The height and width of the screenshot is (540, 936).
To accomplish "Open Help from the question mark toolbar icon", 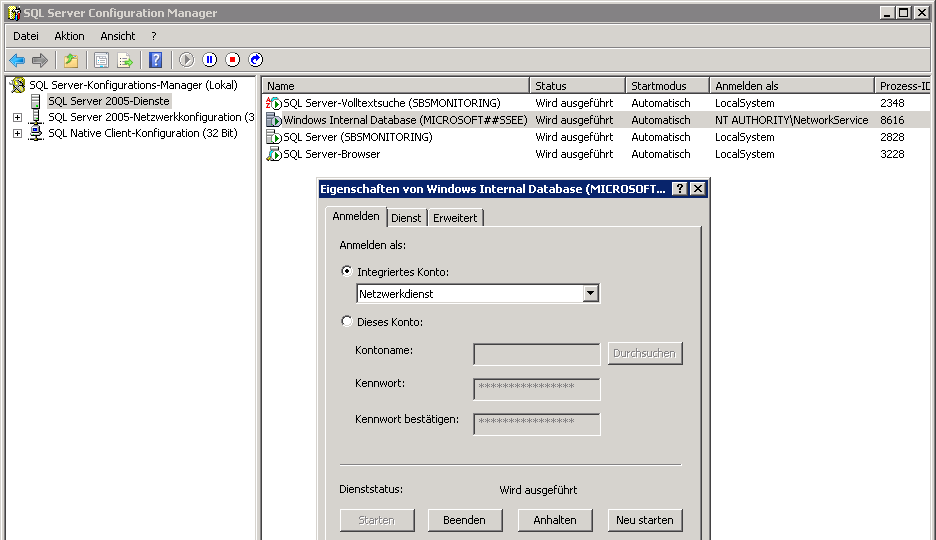I will coord(155,60).
